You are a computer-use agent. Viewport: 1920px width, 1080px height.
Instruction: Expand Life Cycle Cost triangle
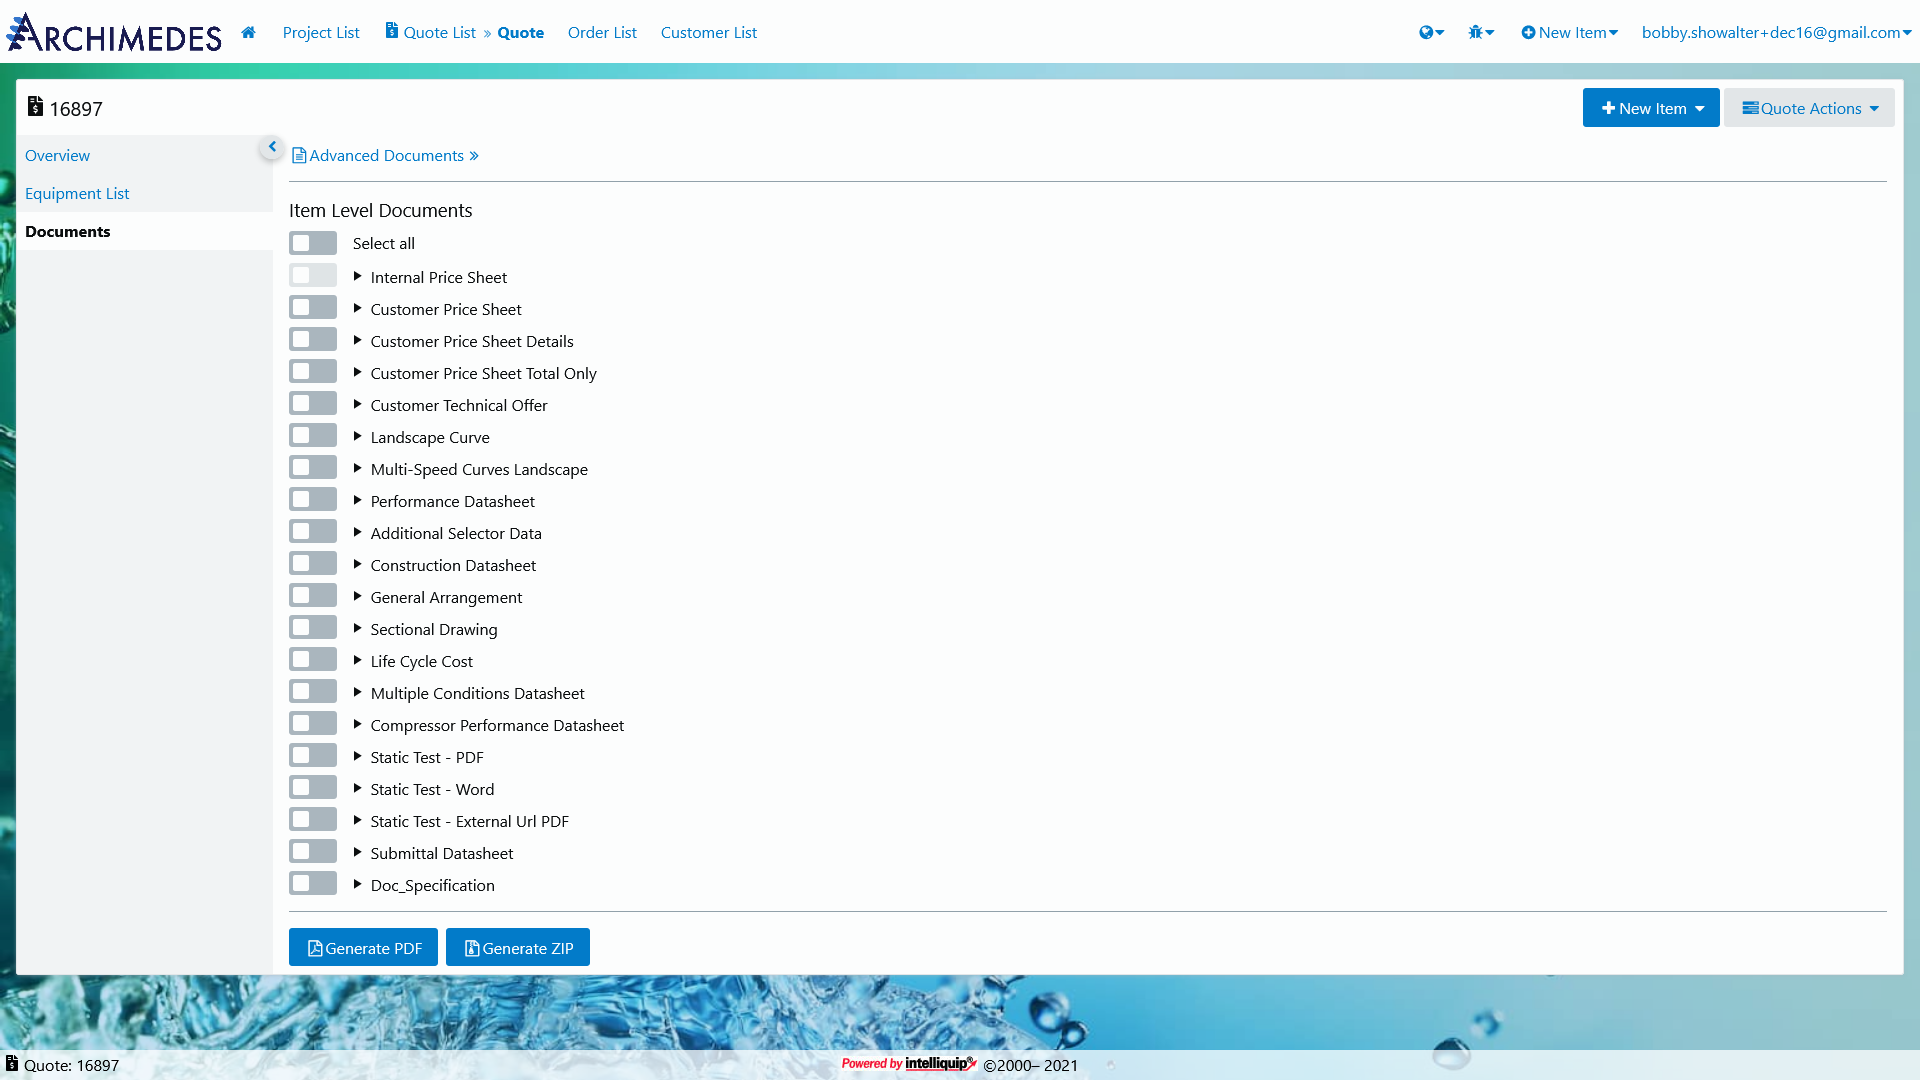[x=357, y=660]
